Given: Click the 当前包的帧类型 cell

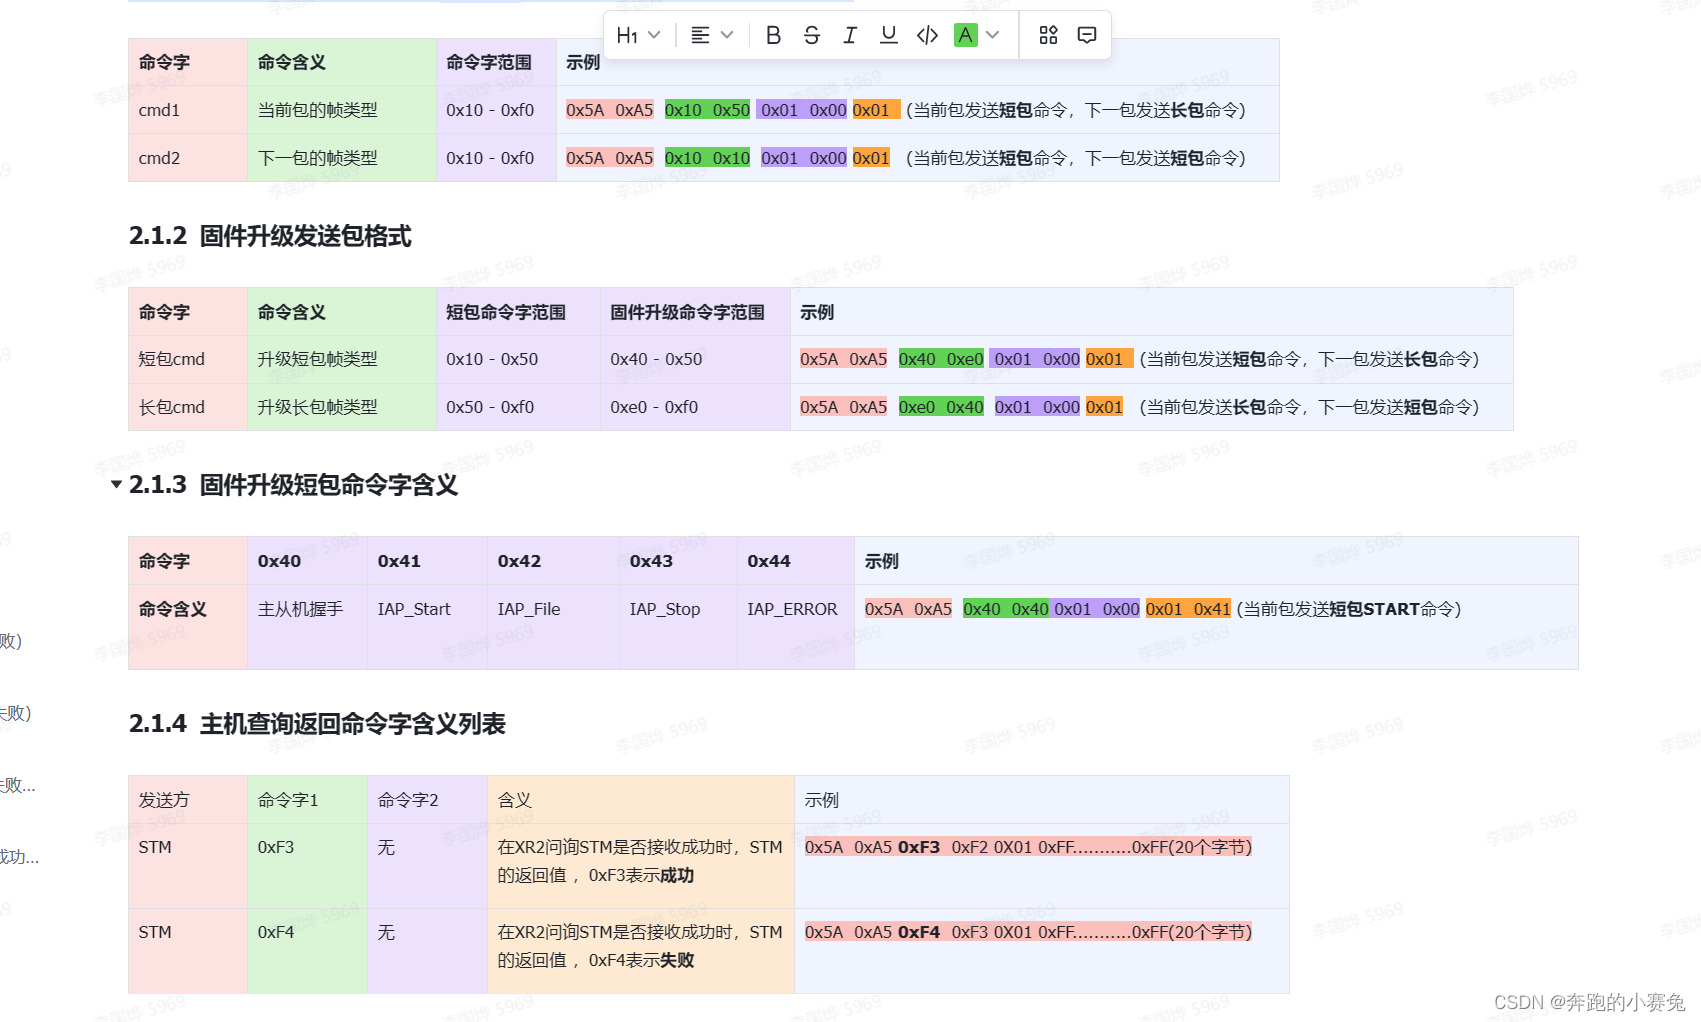Looking at the screenshot, I should pos(342,110).
